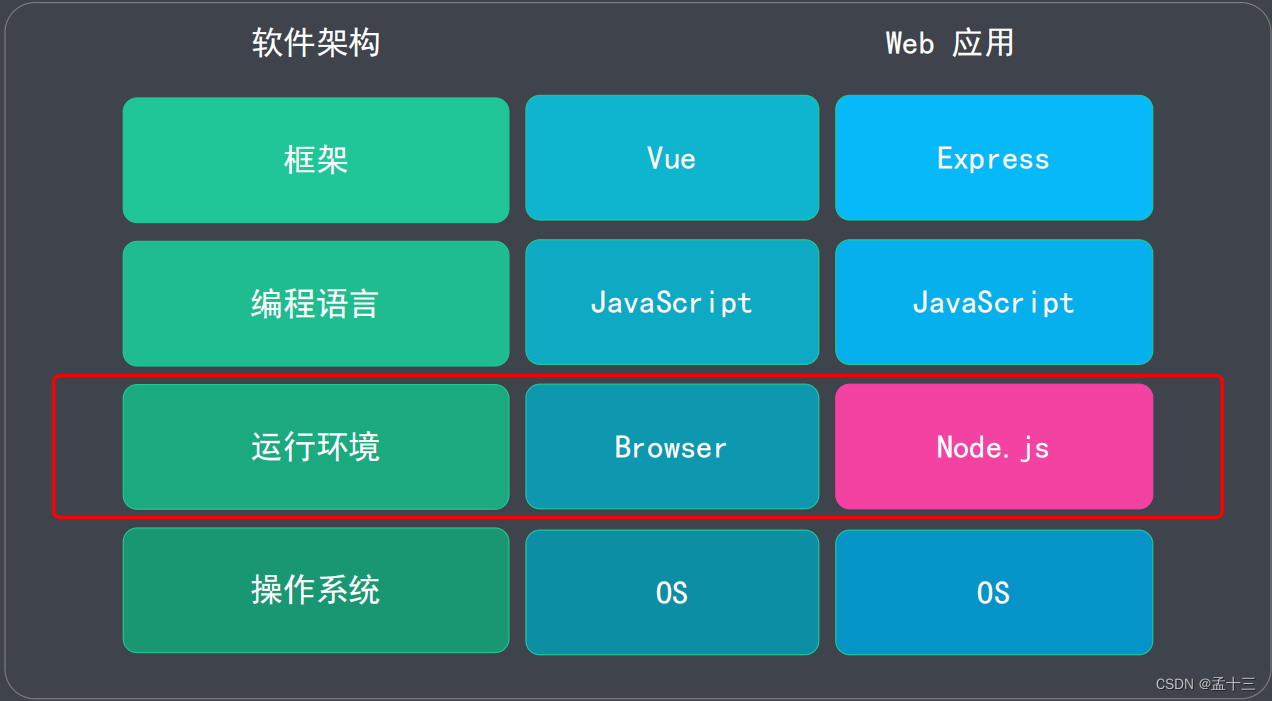Click the Web 应用 heading
This screenshot has width=1272, height=701.
tap(950, 43)
